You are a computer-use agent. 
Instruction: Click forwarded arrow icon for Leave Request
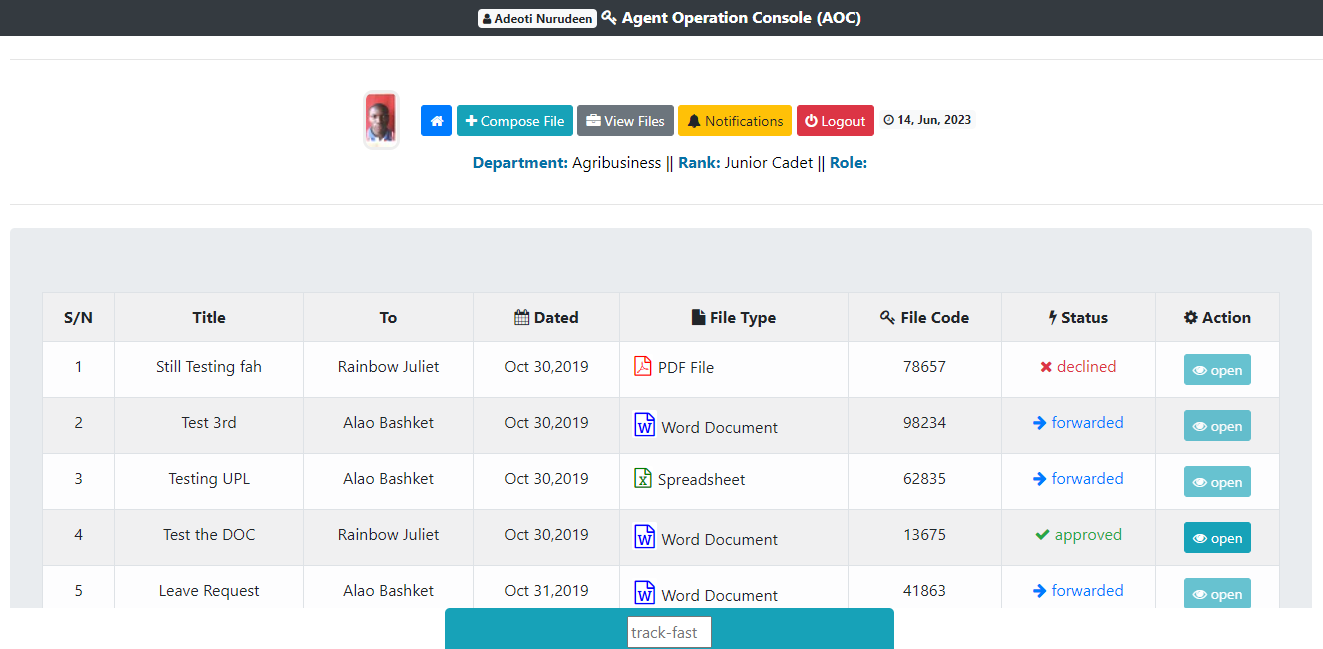click(x=1040, y=591)
